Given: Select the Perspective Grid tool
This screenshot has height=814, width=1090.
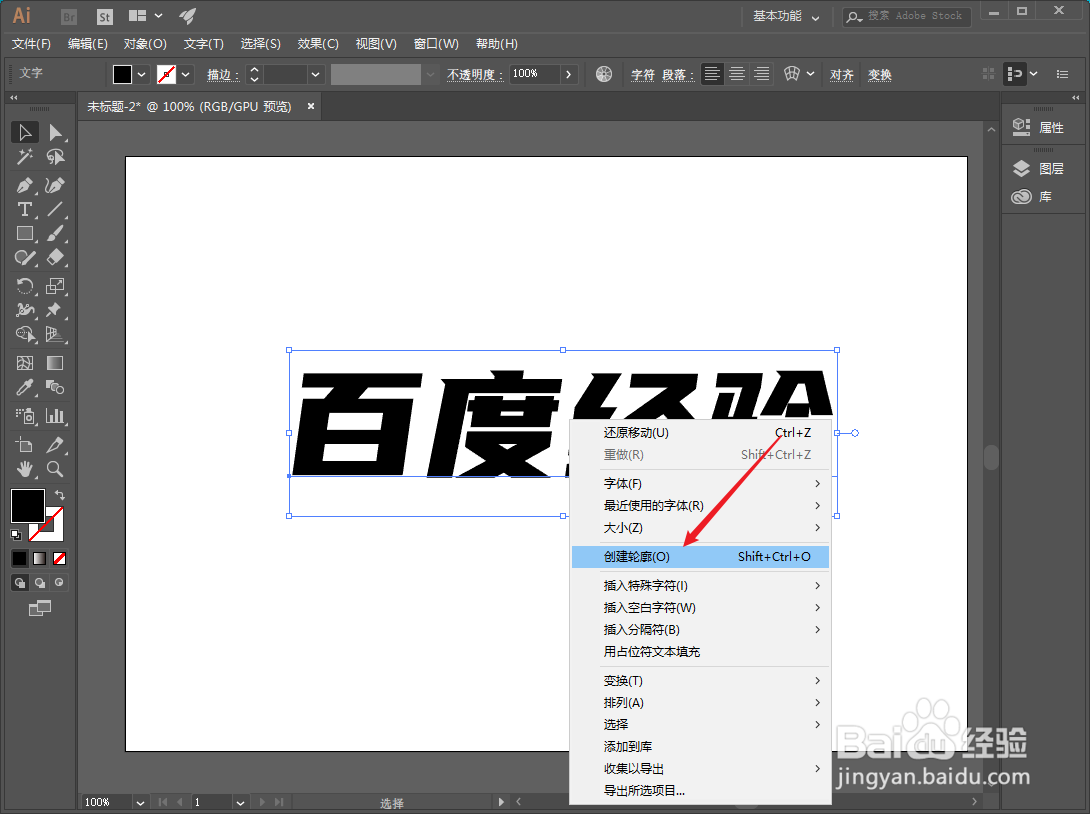Looking at the screenshot, I should pos(55,334).
